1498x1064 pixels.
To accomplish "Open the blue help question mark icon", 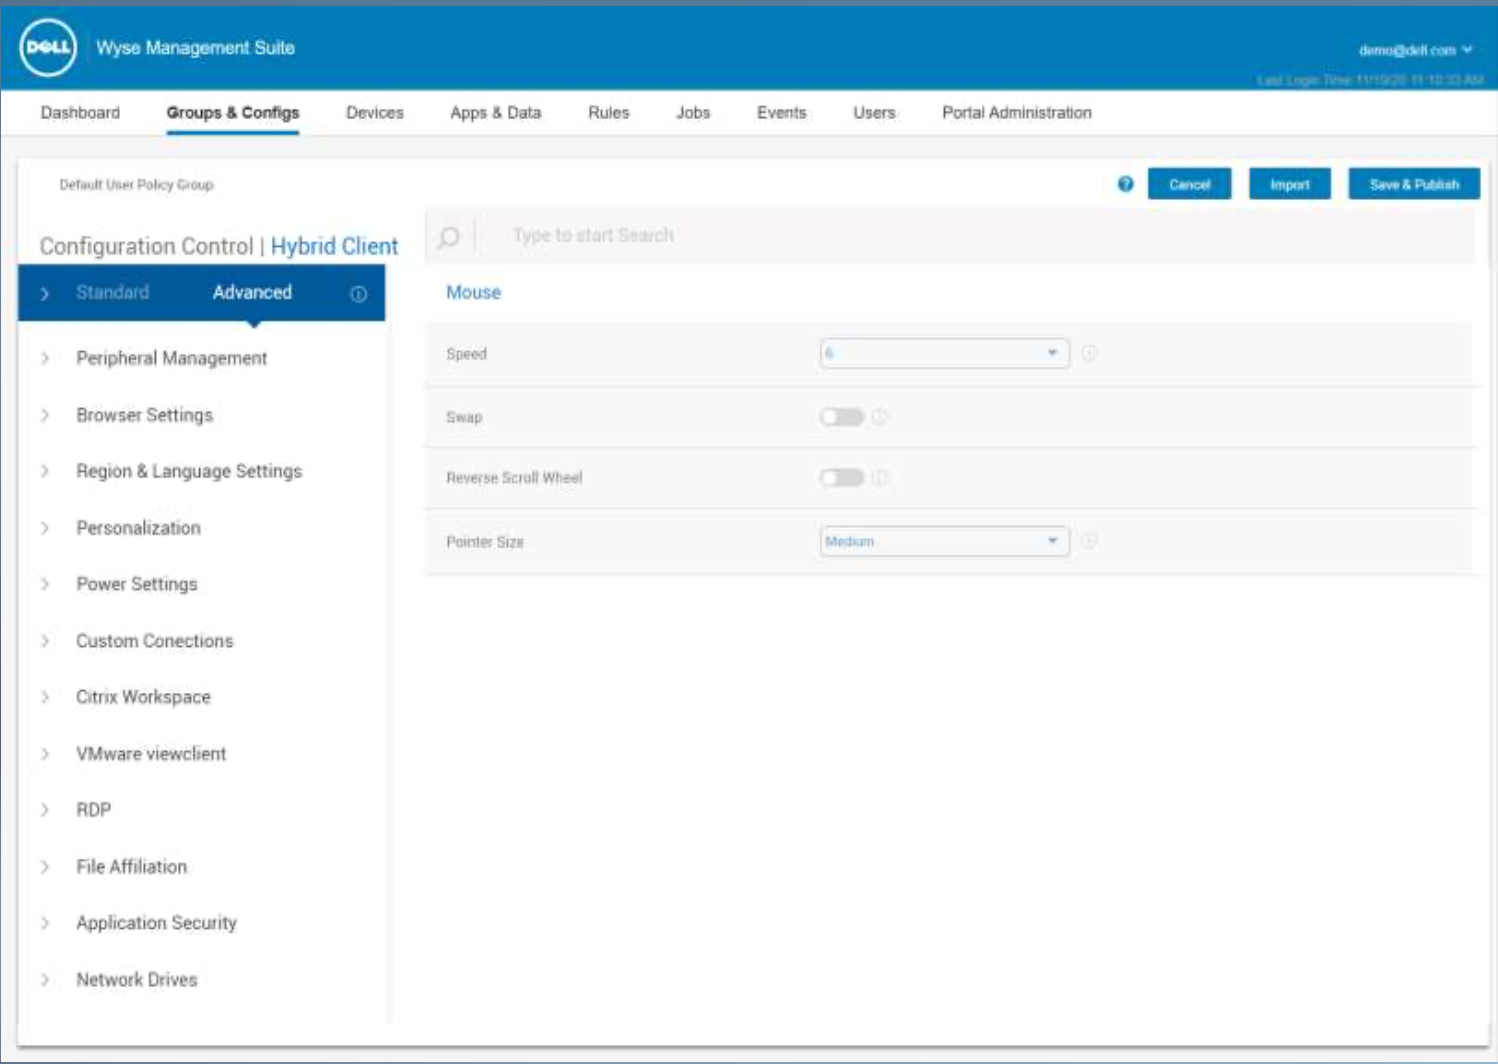I will pyautogui.click(x=1125, y=184).
